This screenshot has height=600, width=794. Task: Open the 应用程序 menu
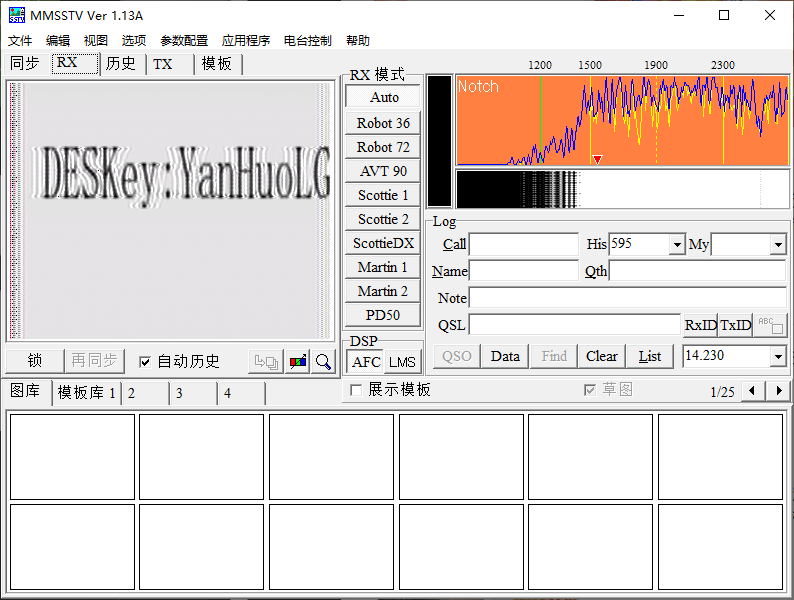coord(246,41)
